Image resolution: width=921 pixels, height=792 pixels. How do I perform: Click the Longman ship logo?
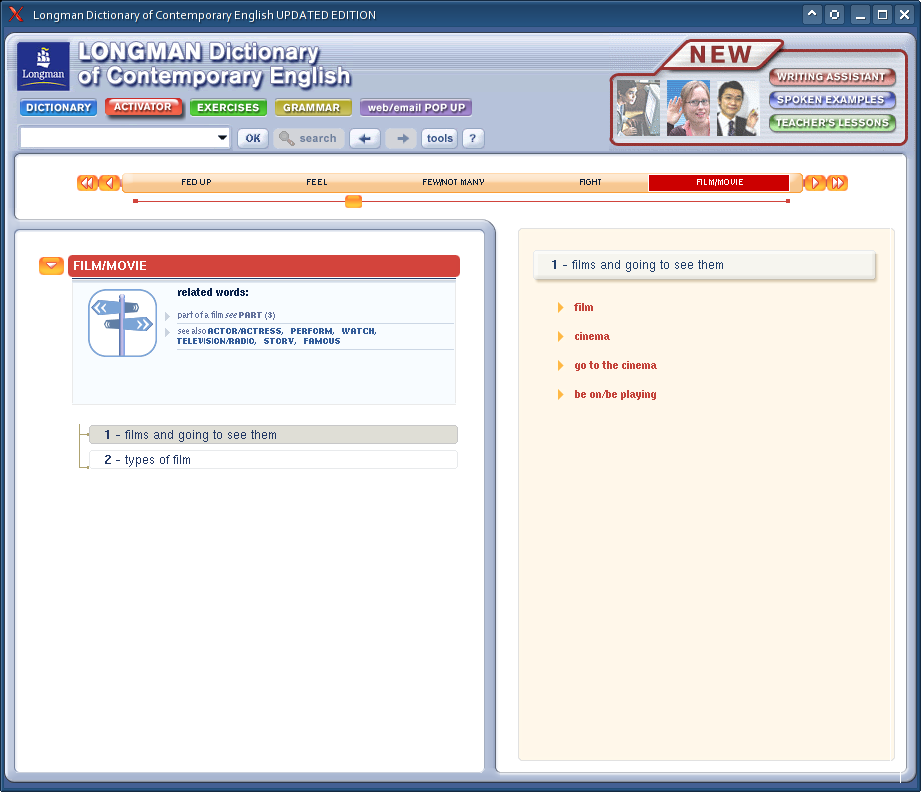43,66
